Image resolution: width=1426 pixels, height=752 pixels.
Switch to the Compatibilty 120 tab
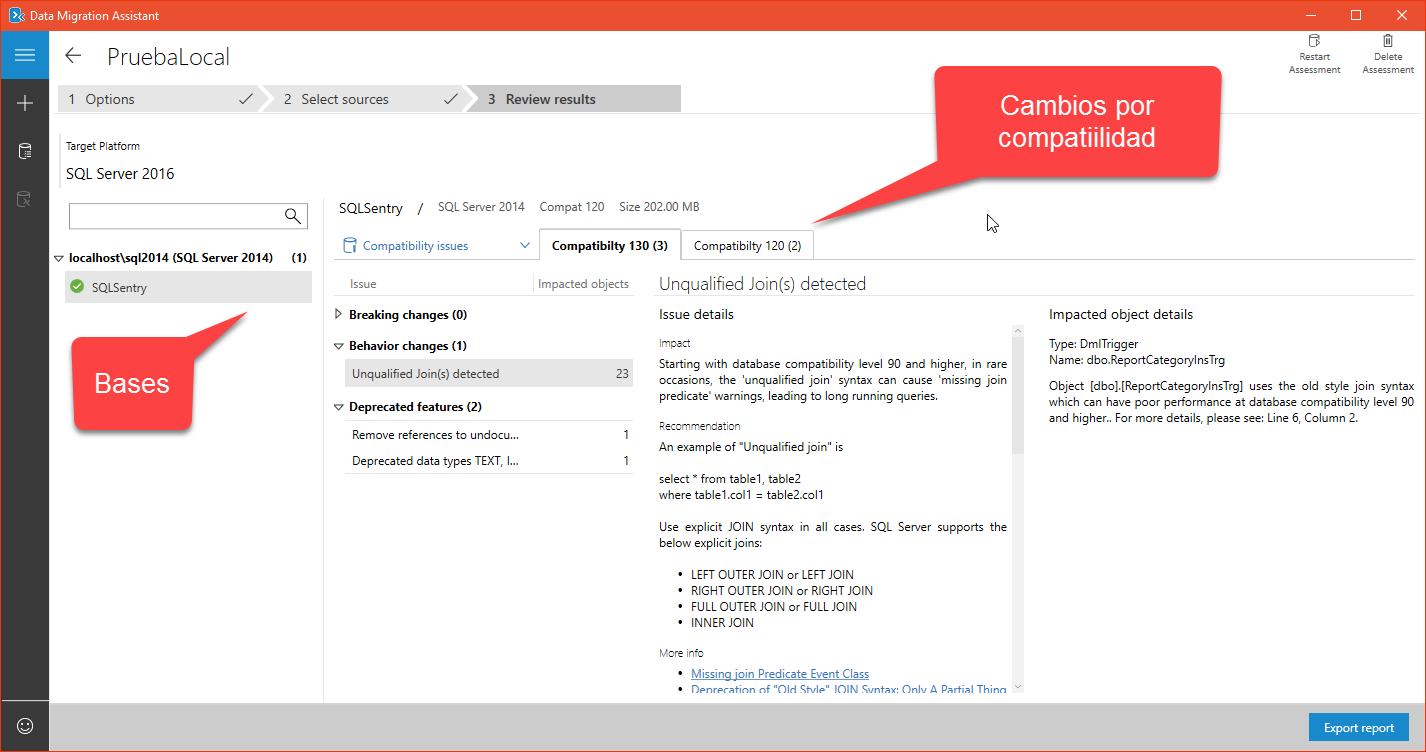tap(745, 244)
